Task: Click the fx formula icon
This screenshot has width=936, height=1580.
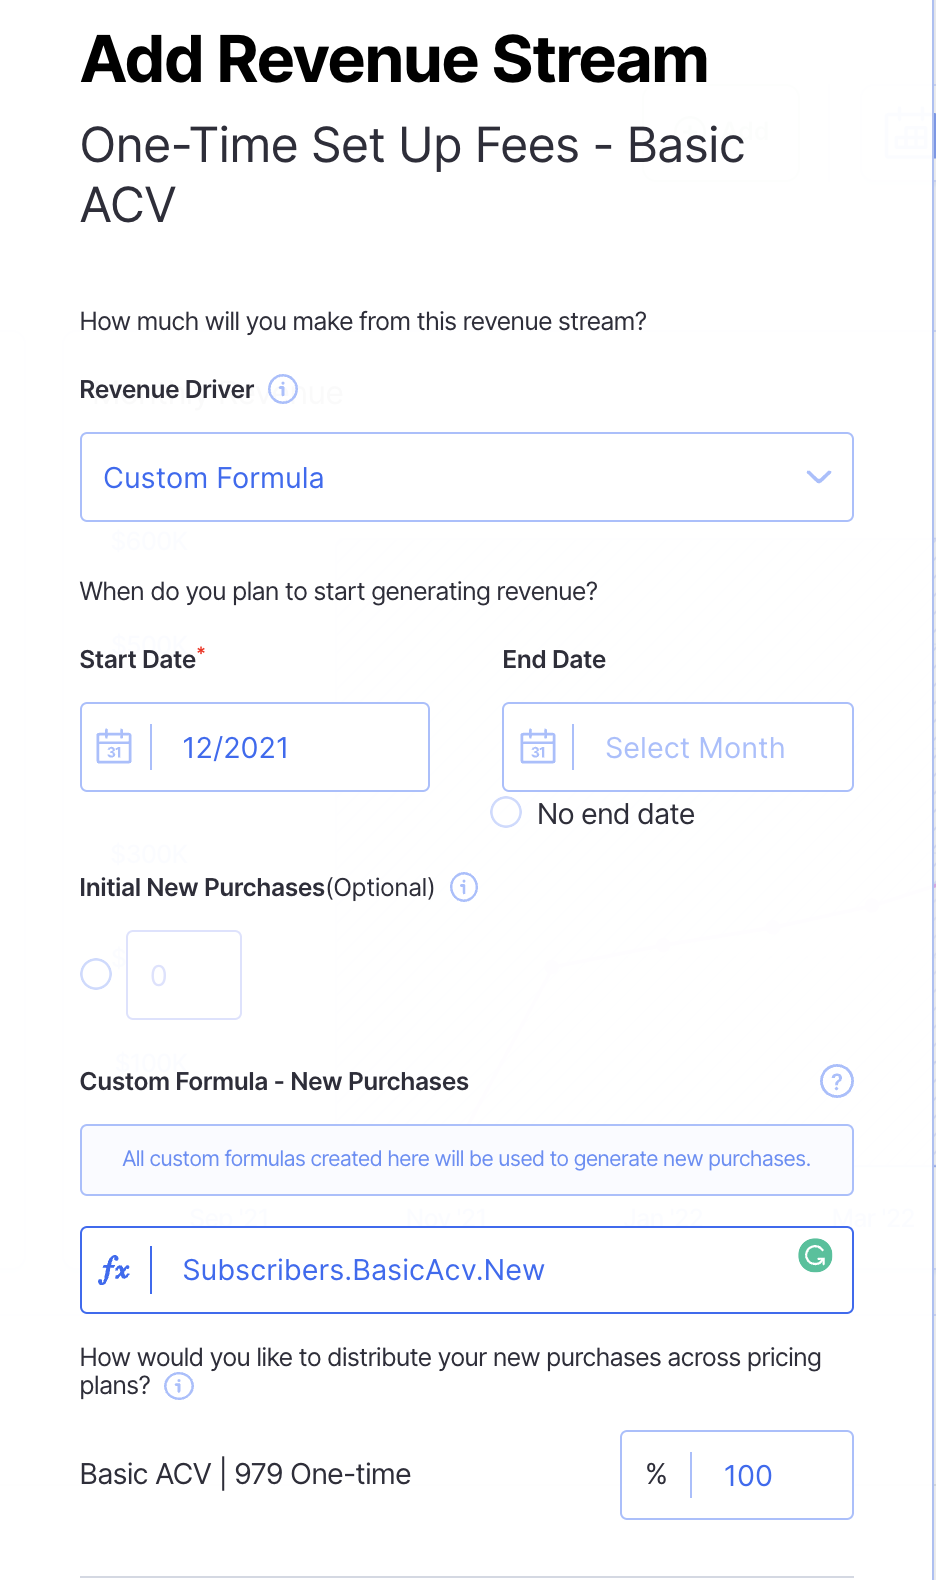Action: click(x=115, y=1270)
